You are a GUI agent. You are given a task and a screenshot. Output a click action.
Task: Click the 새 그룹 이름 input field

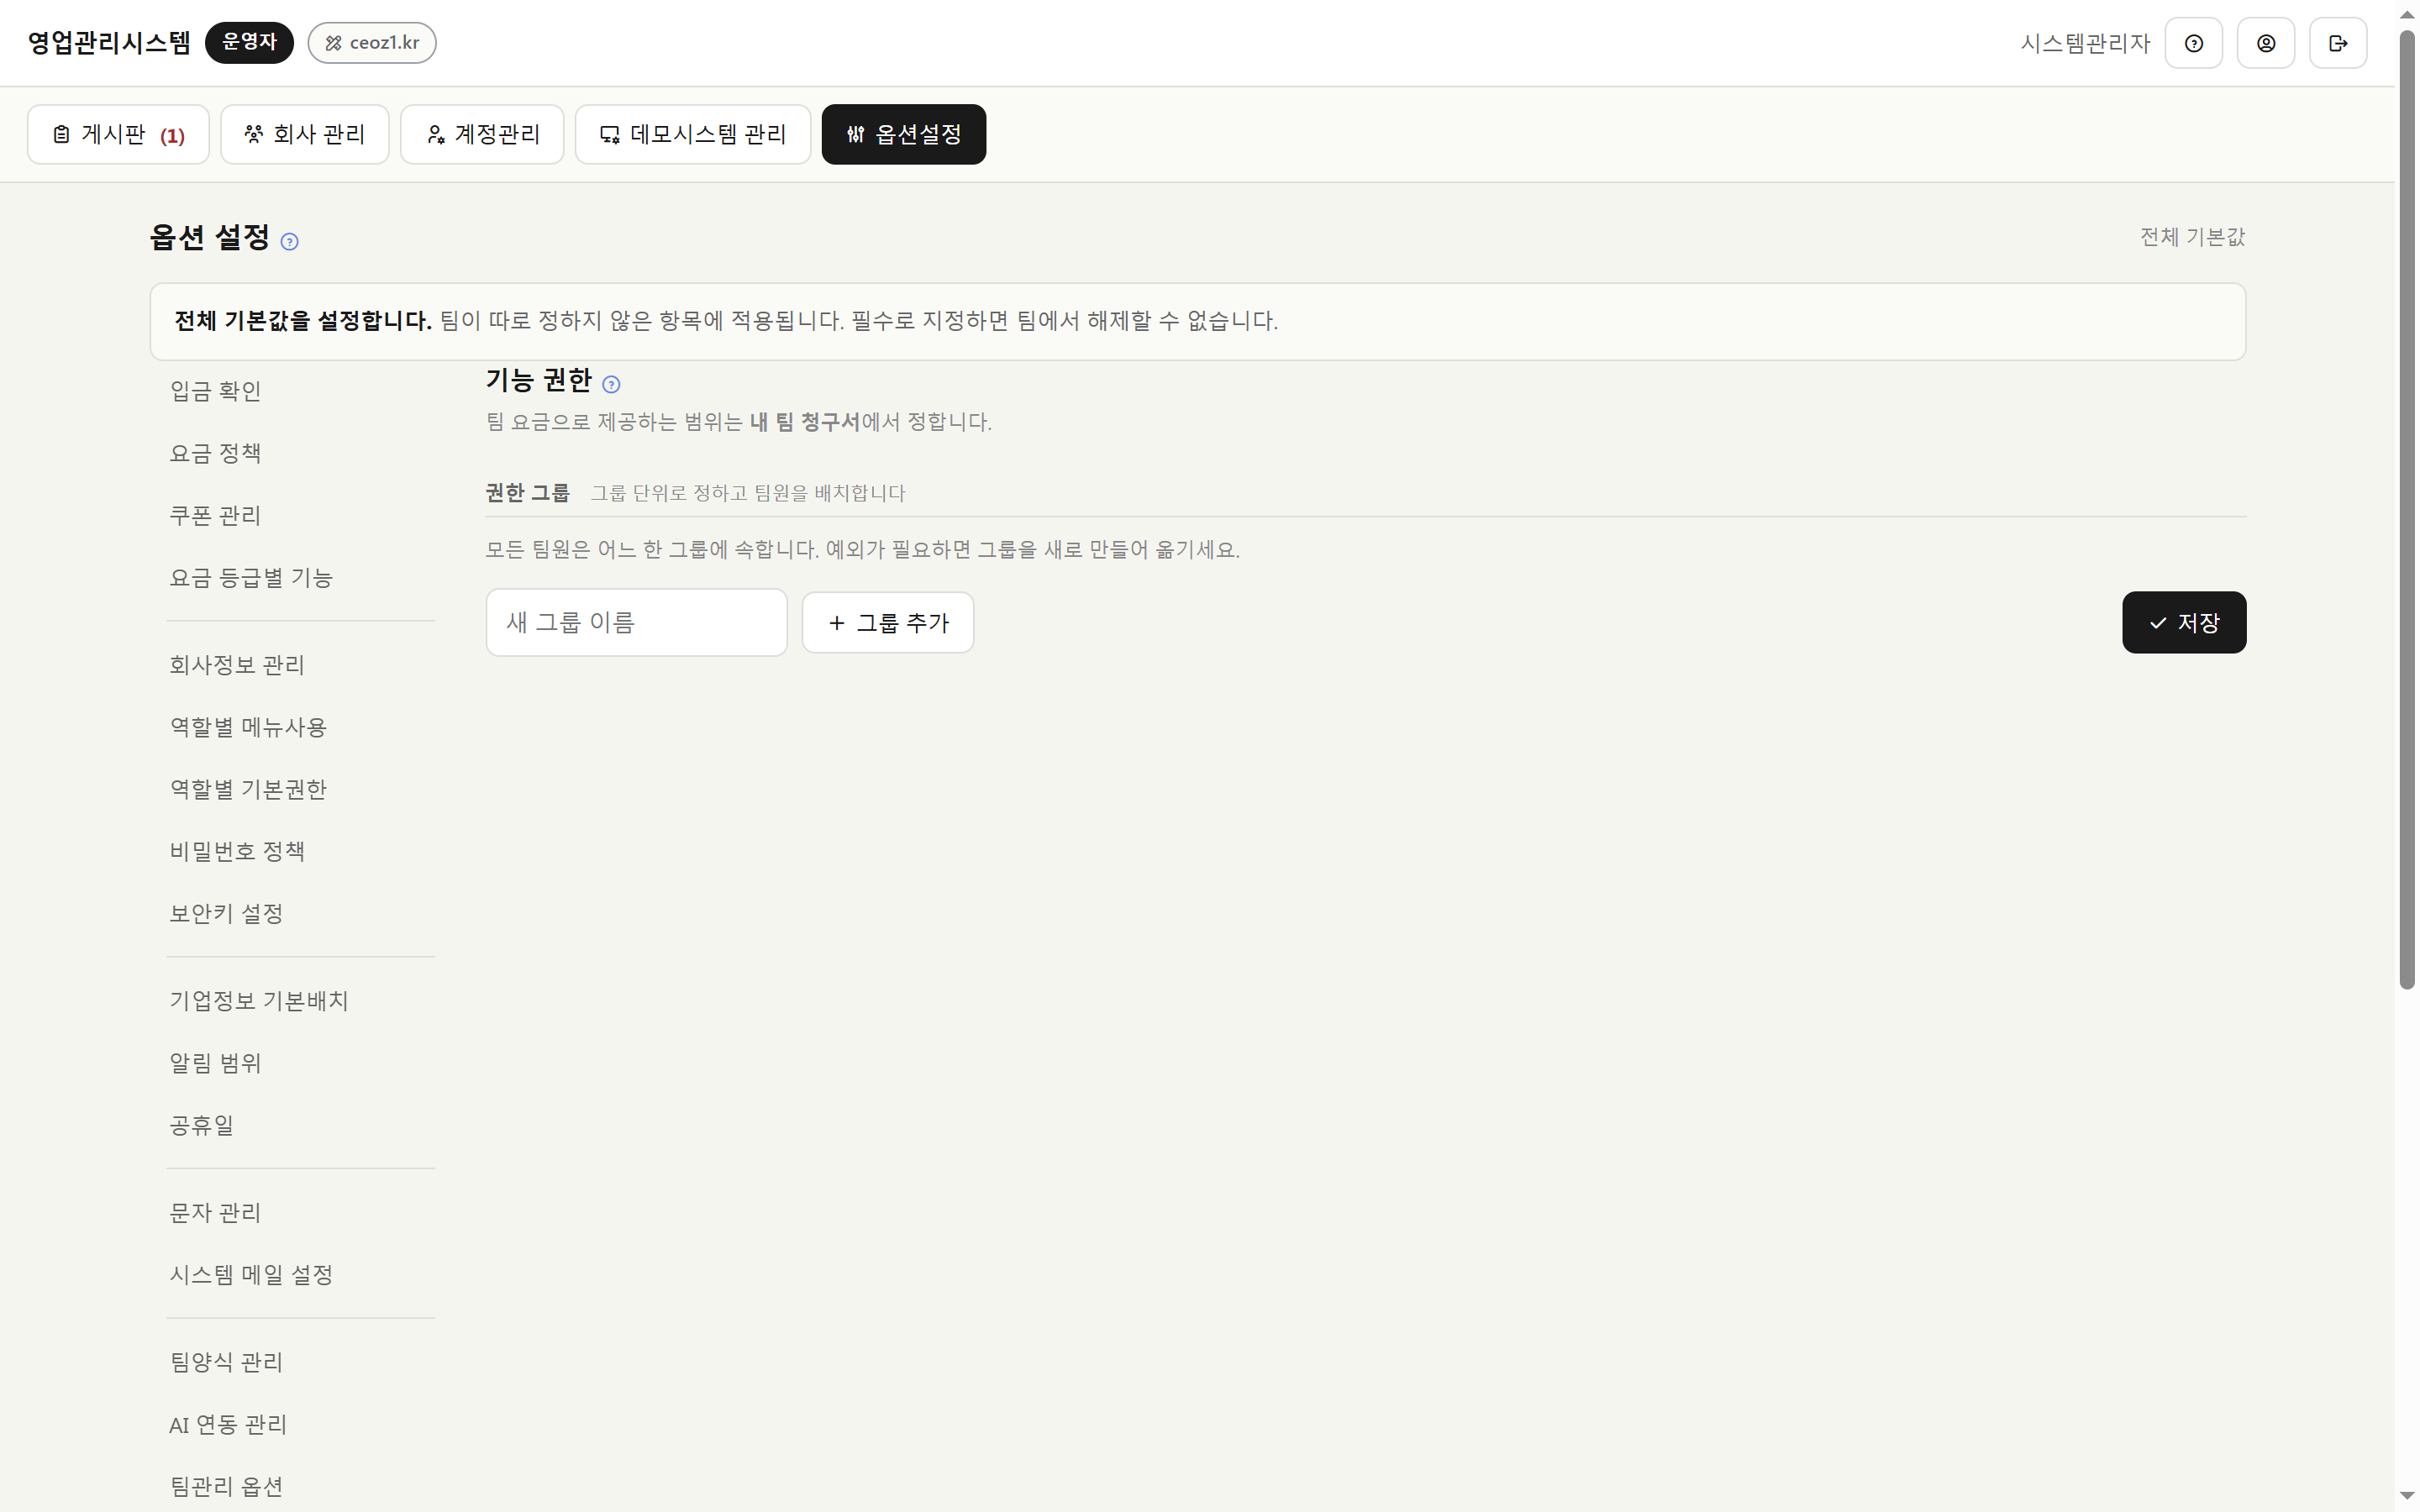pyautogui.click(x=636, y=622)
